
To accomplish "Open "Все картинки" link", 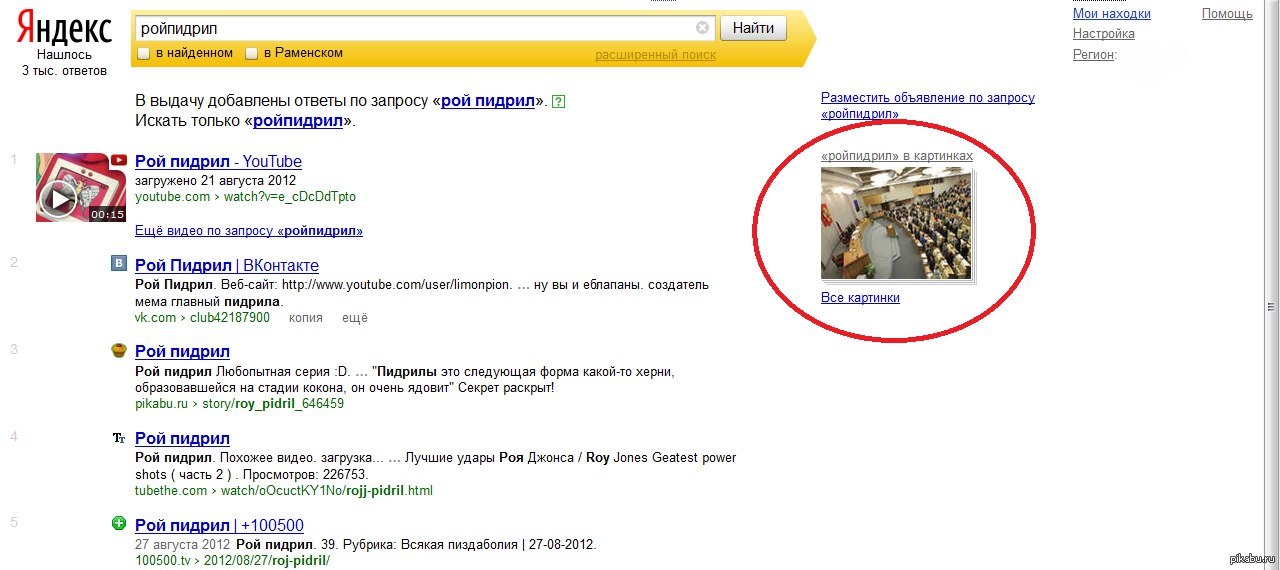I will click(860, 298).
